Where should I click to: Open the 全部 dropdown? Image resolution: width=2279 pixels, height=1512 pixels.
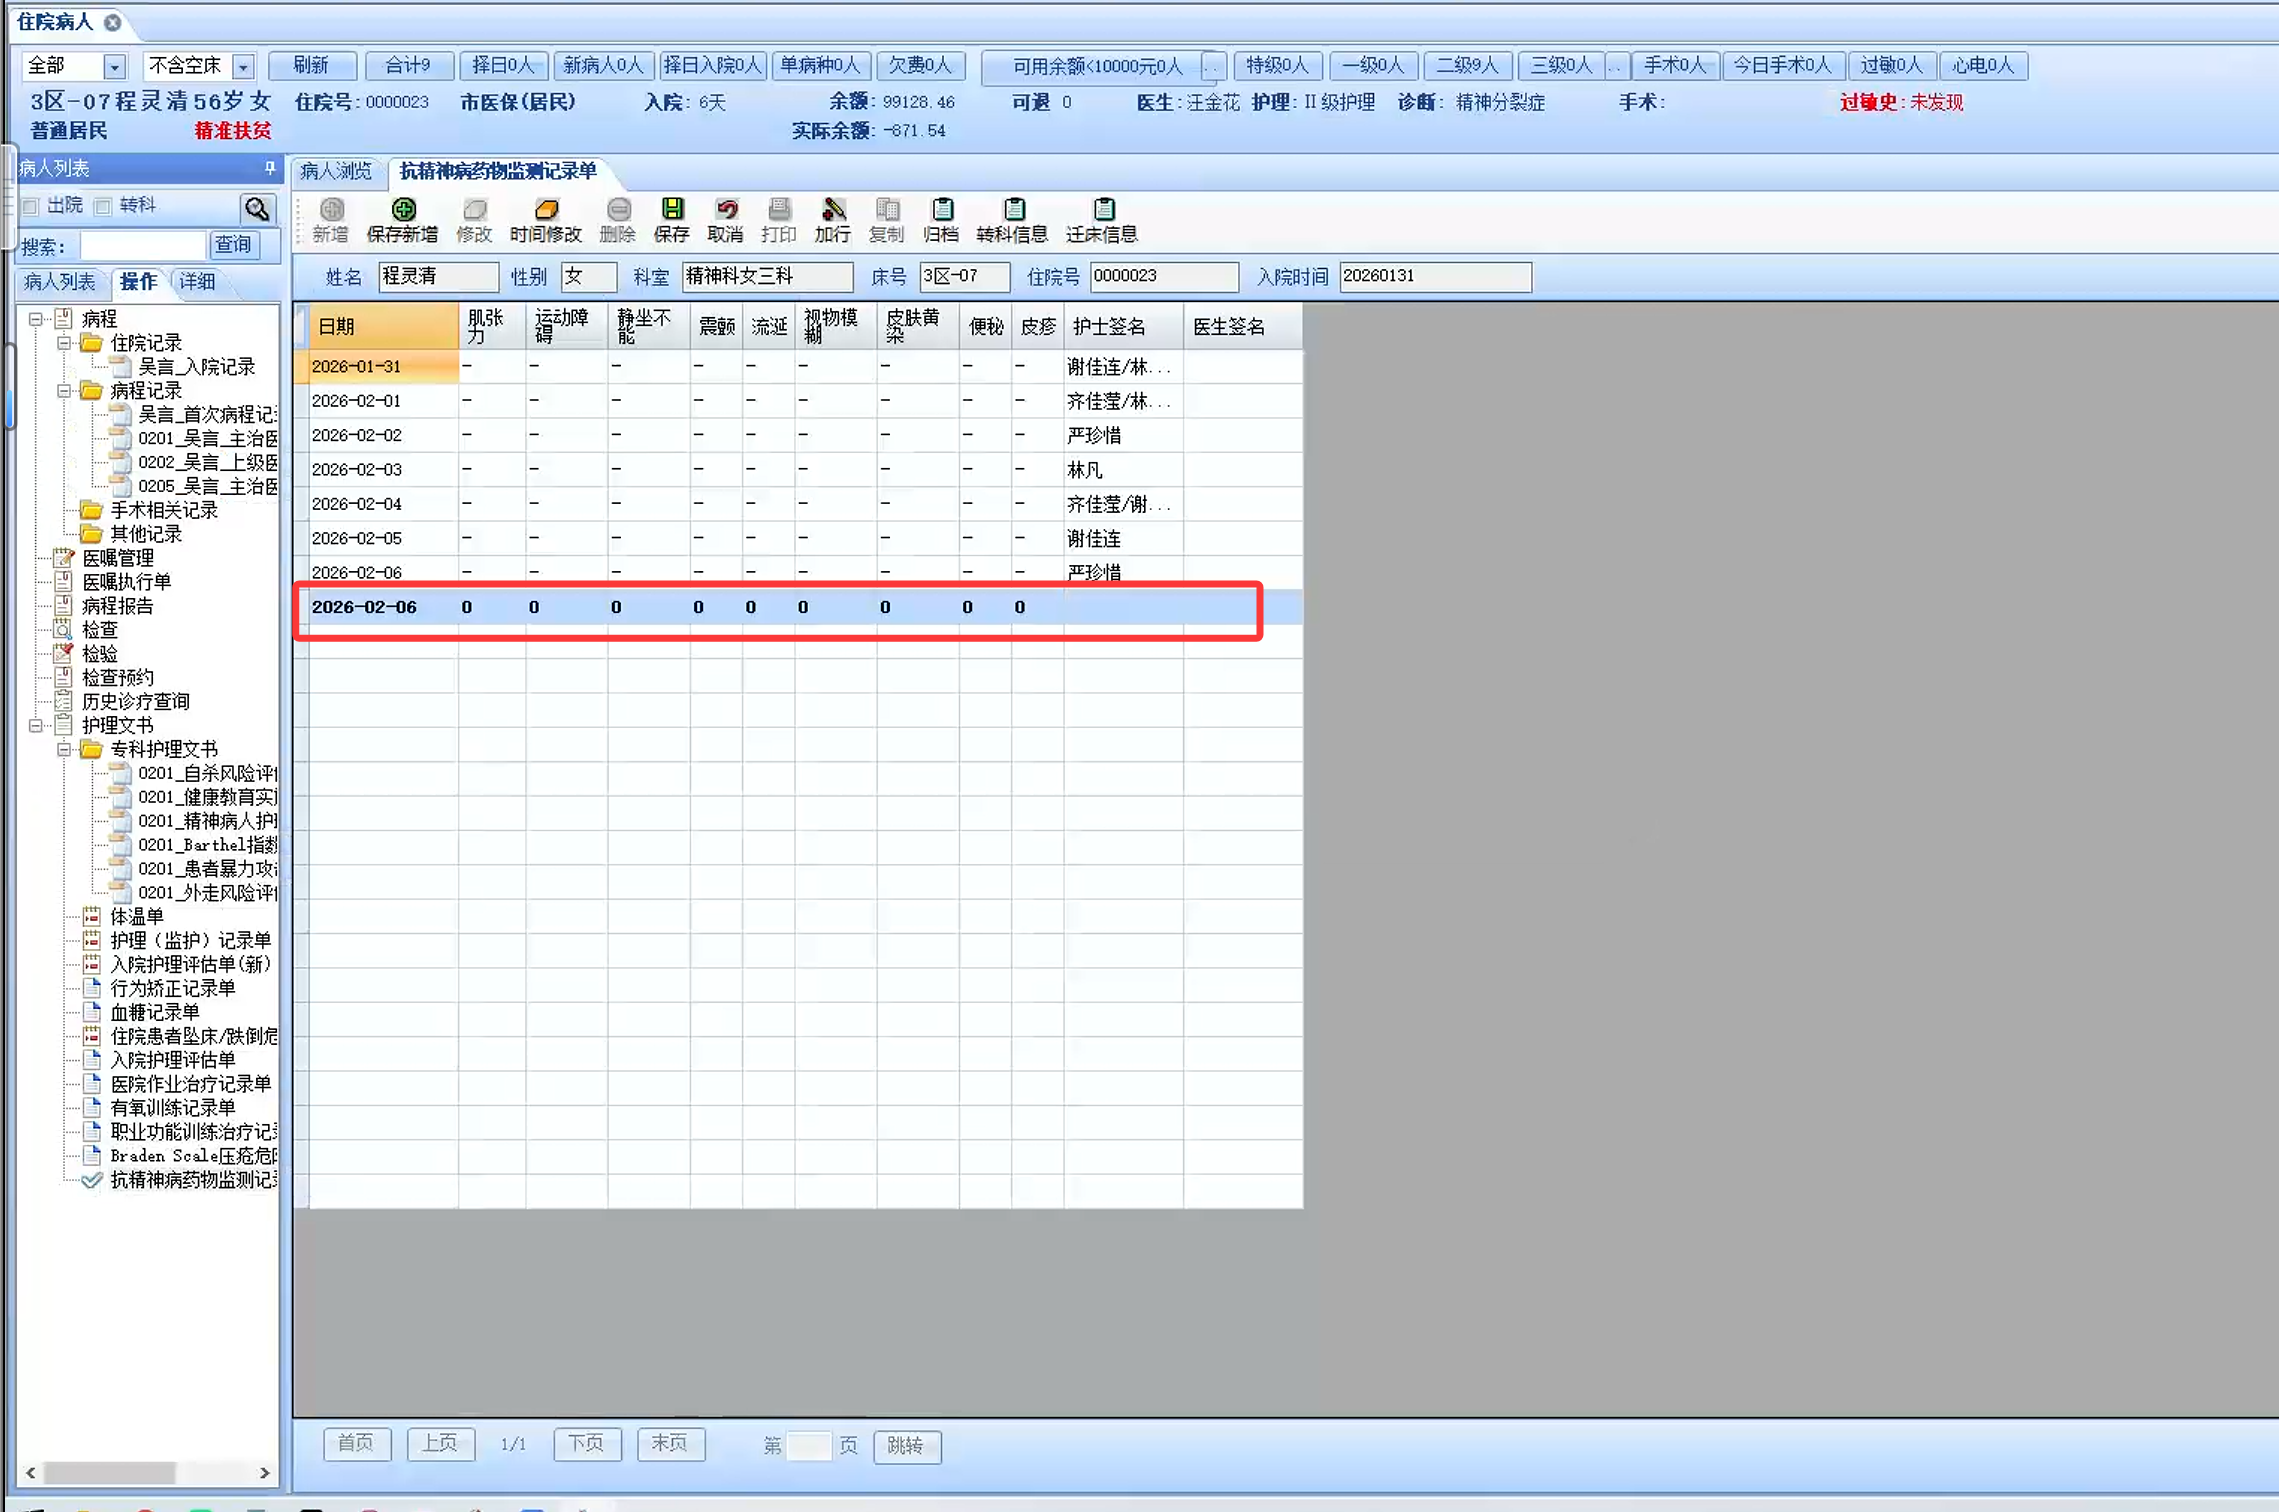(114, 66)
